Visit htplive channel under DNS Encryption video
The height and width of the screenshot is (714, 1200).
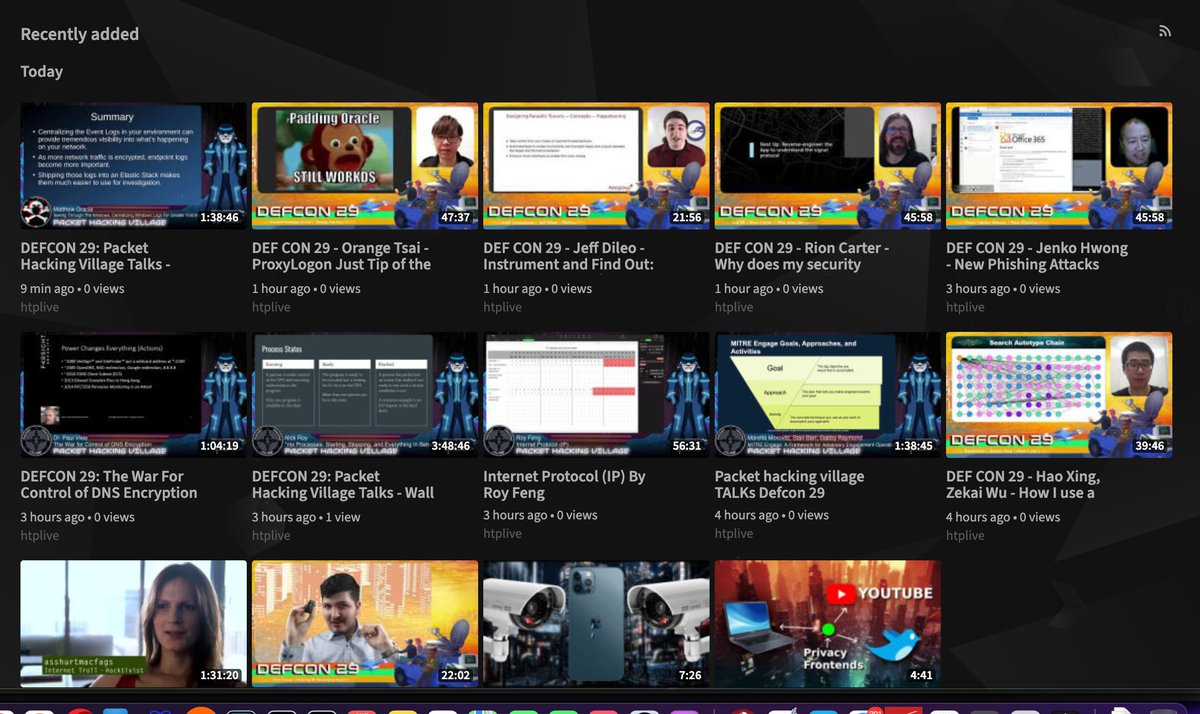(40, 535)
